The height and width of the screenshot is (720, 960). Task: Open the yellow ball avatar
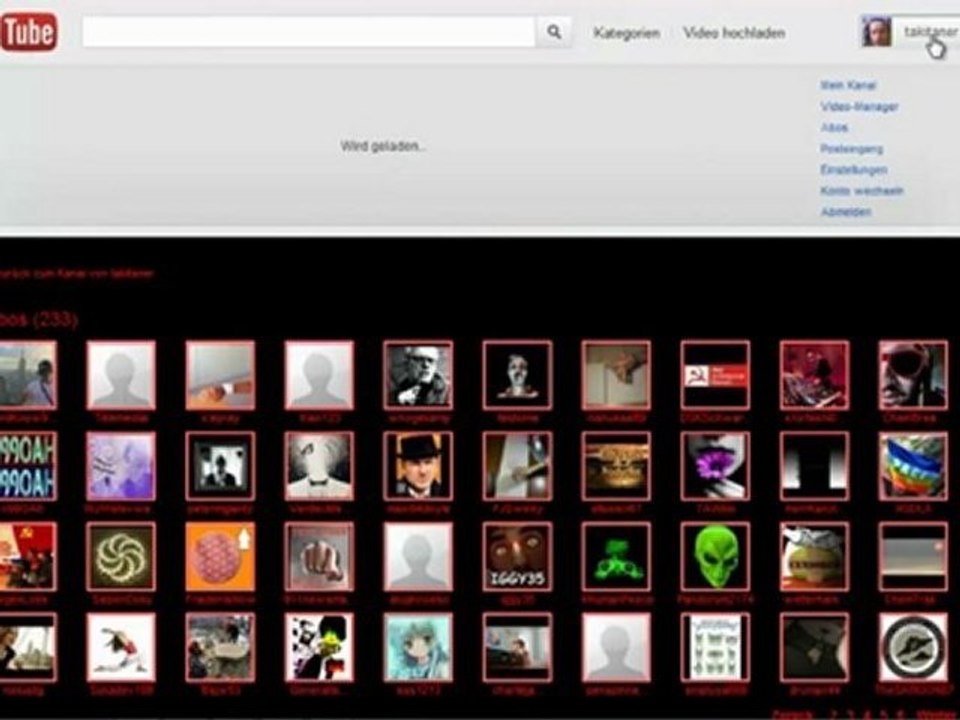tap(814, 557)
